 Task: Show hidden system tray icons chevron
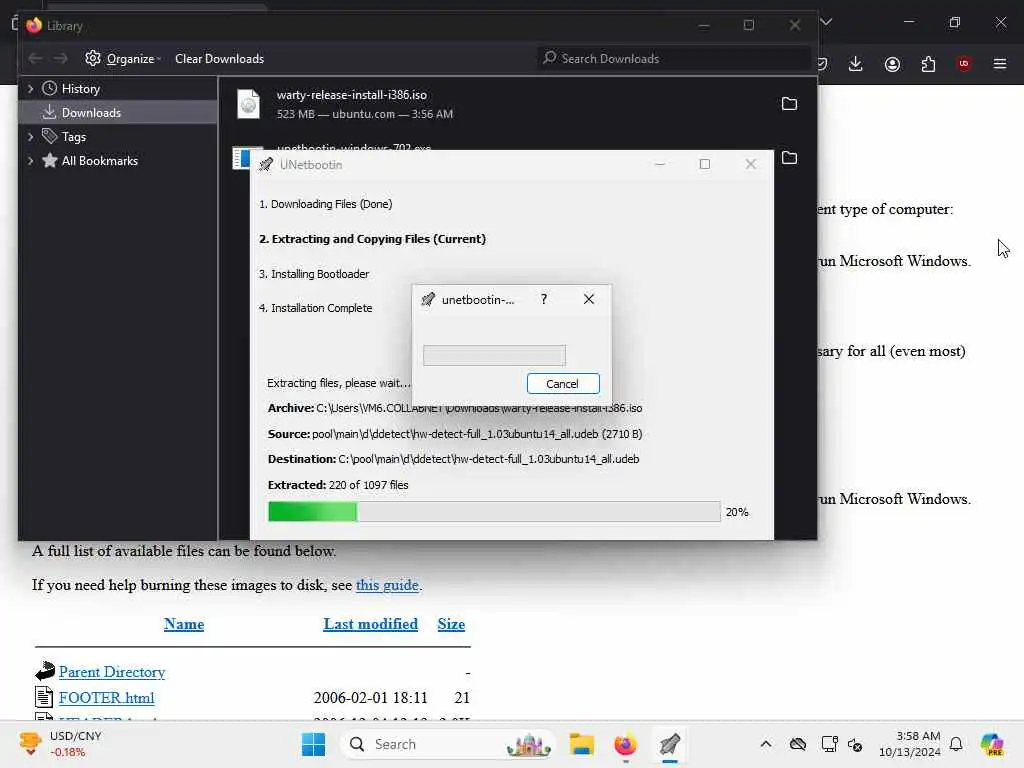(x=766, y=744)
